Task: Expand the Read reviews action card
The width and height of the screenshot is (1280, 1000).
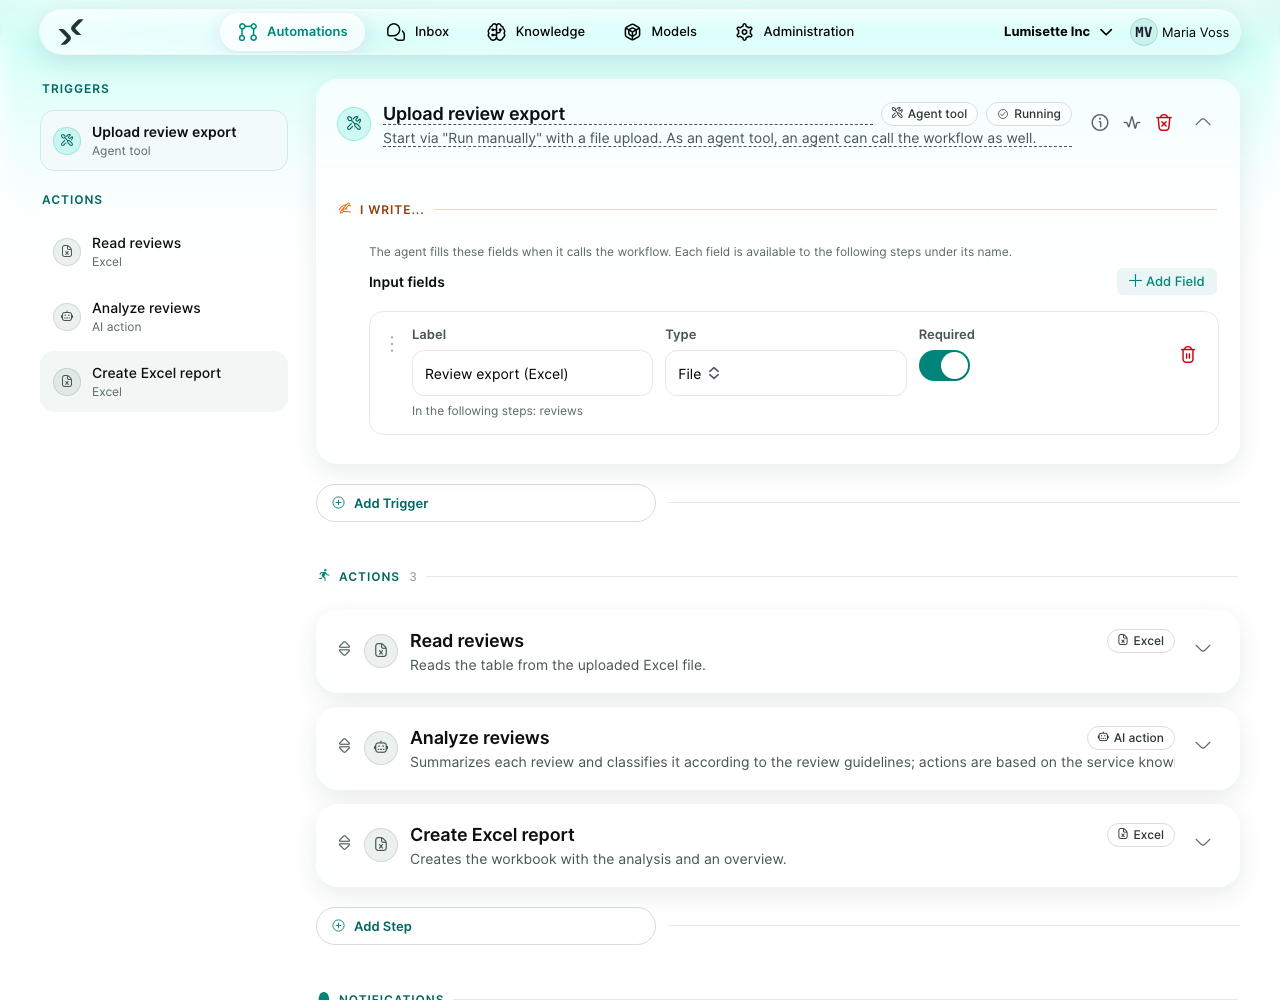Action: pos(1203,649)
